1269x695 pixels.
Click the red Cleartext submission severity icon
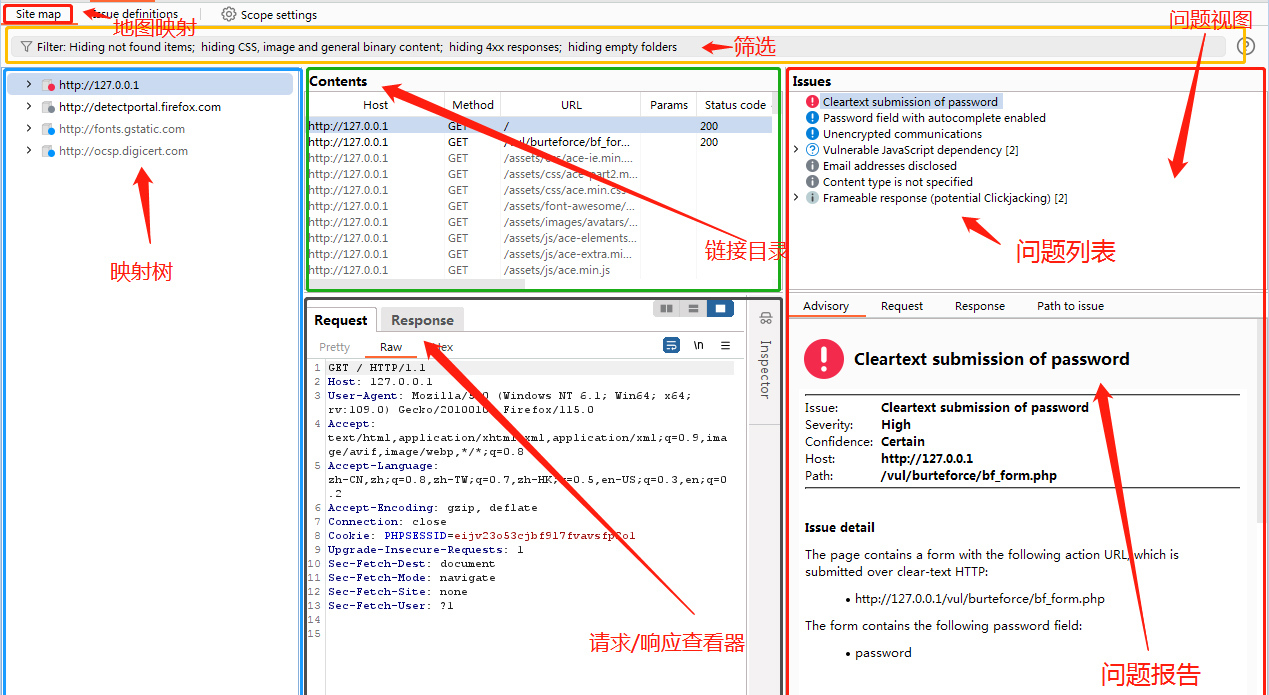812,102
